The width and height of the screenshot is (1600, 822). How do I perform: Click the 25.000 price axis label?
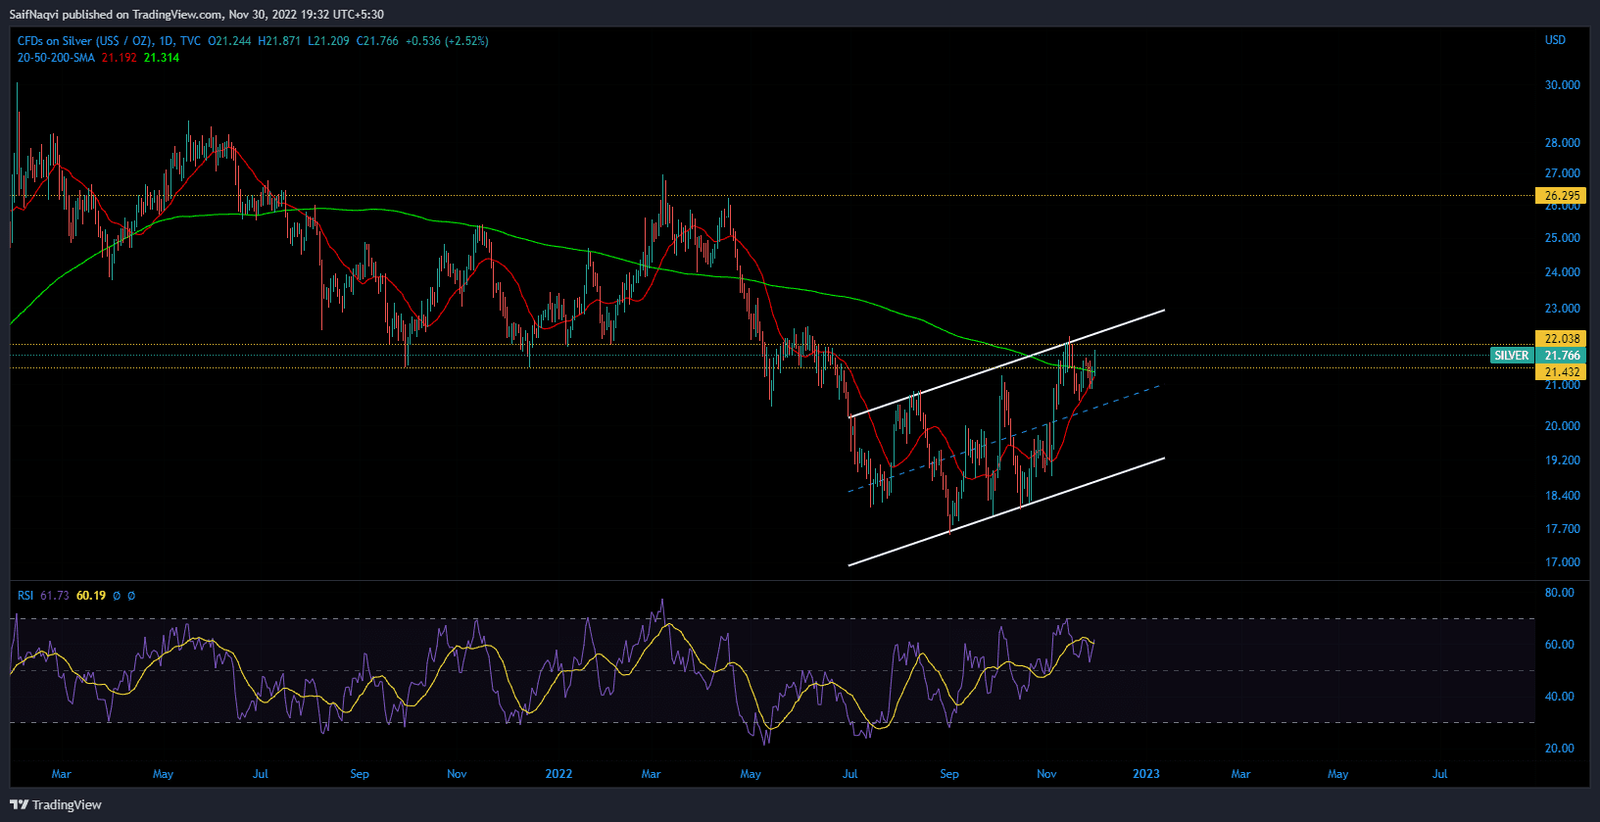point(1562,238)
